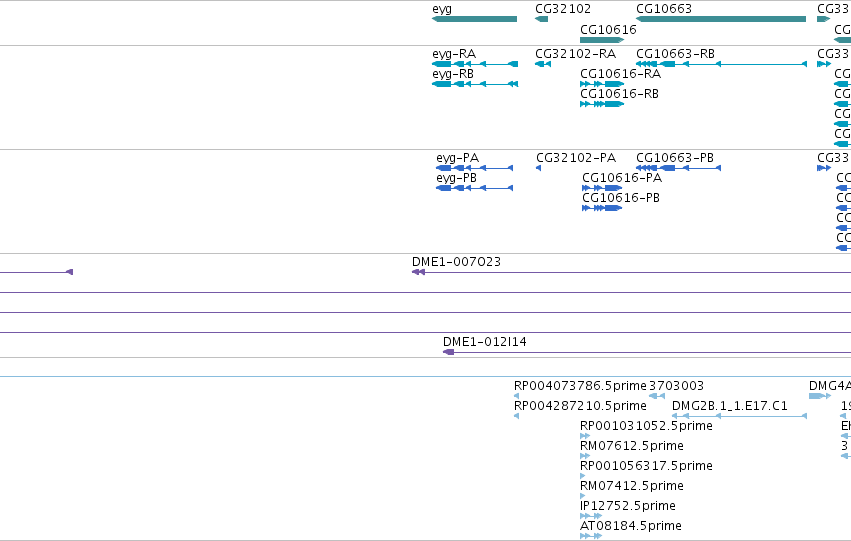Select the eyg-RA transcript label

454,54
